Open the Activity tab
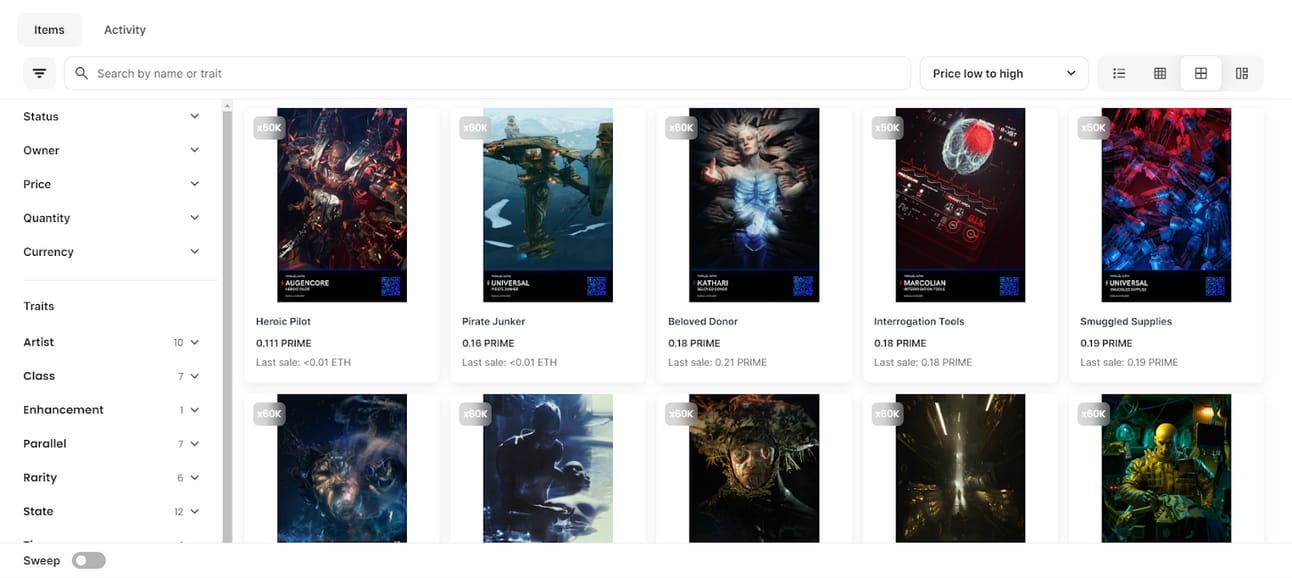This screenshot has width=1292, height=578. (x=125, y=30)
